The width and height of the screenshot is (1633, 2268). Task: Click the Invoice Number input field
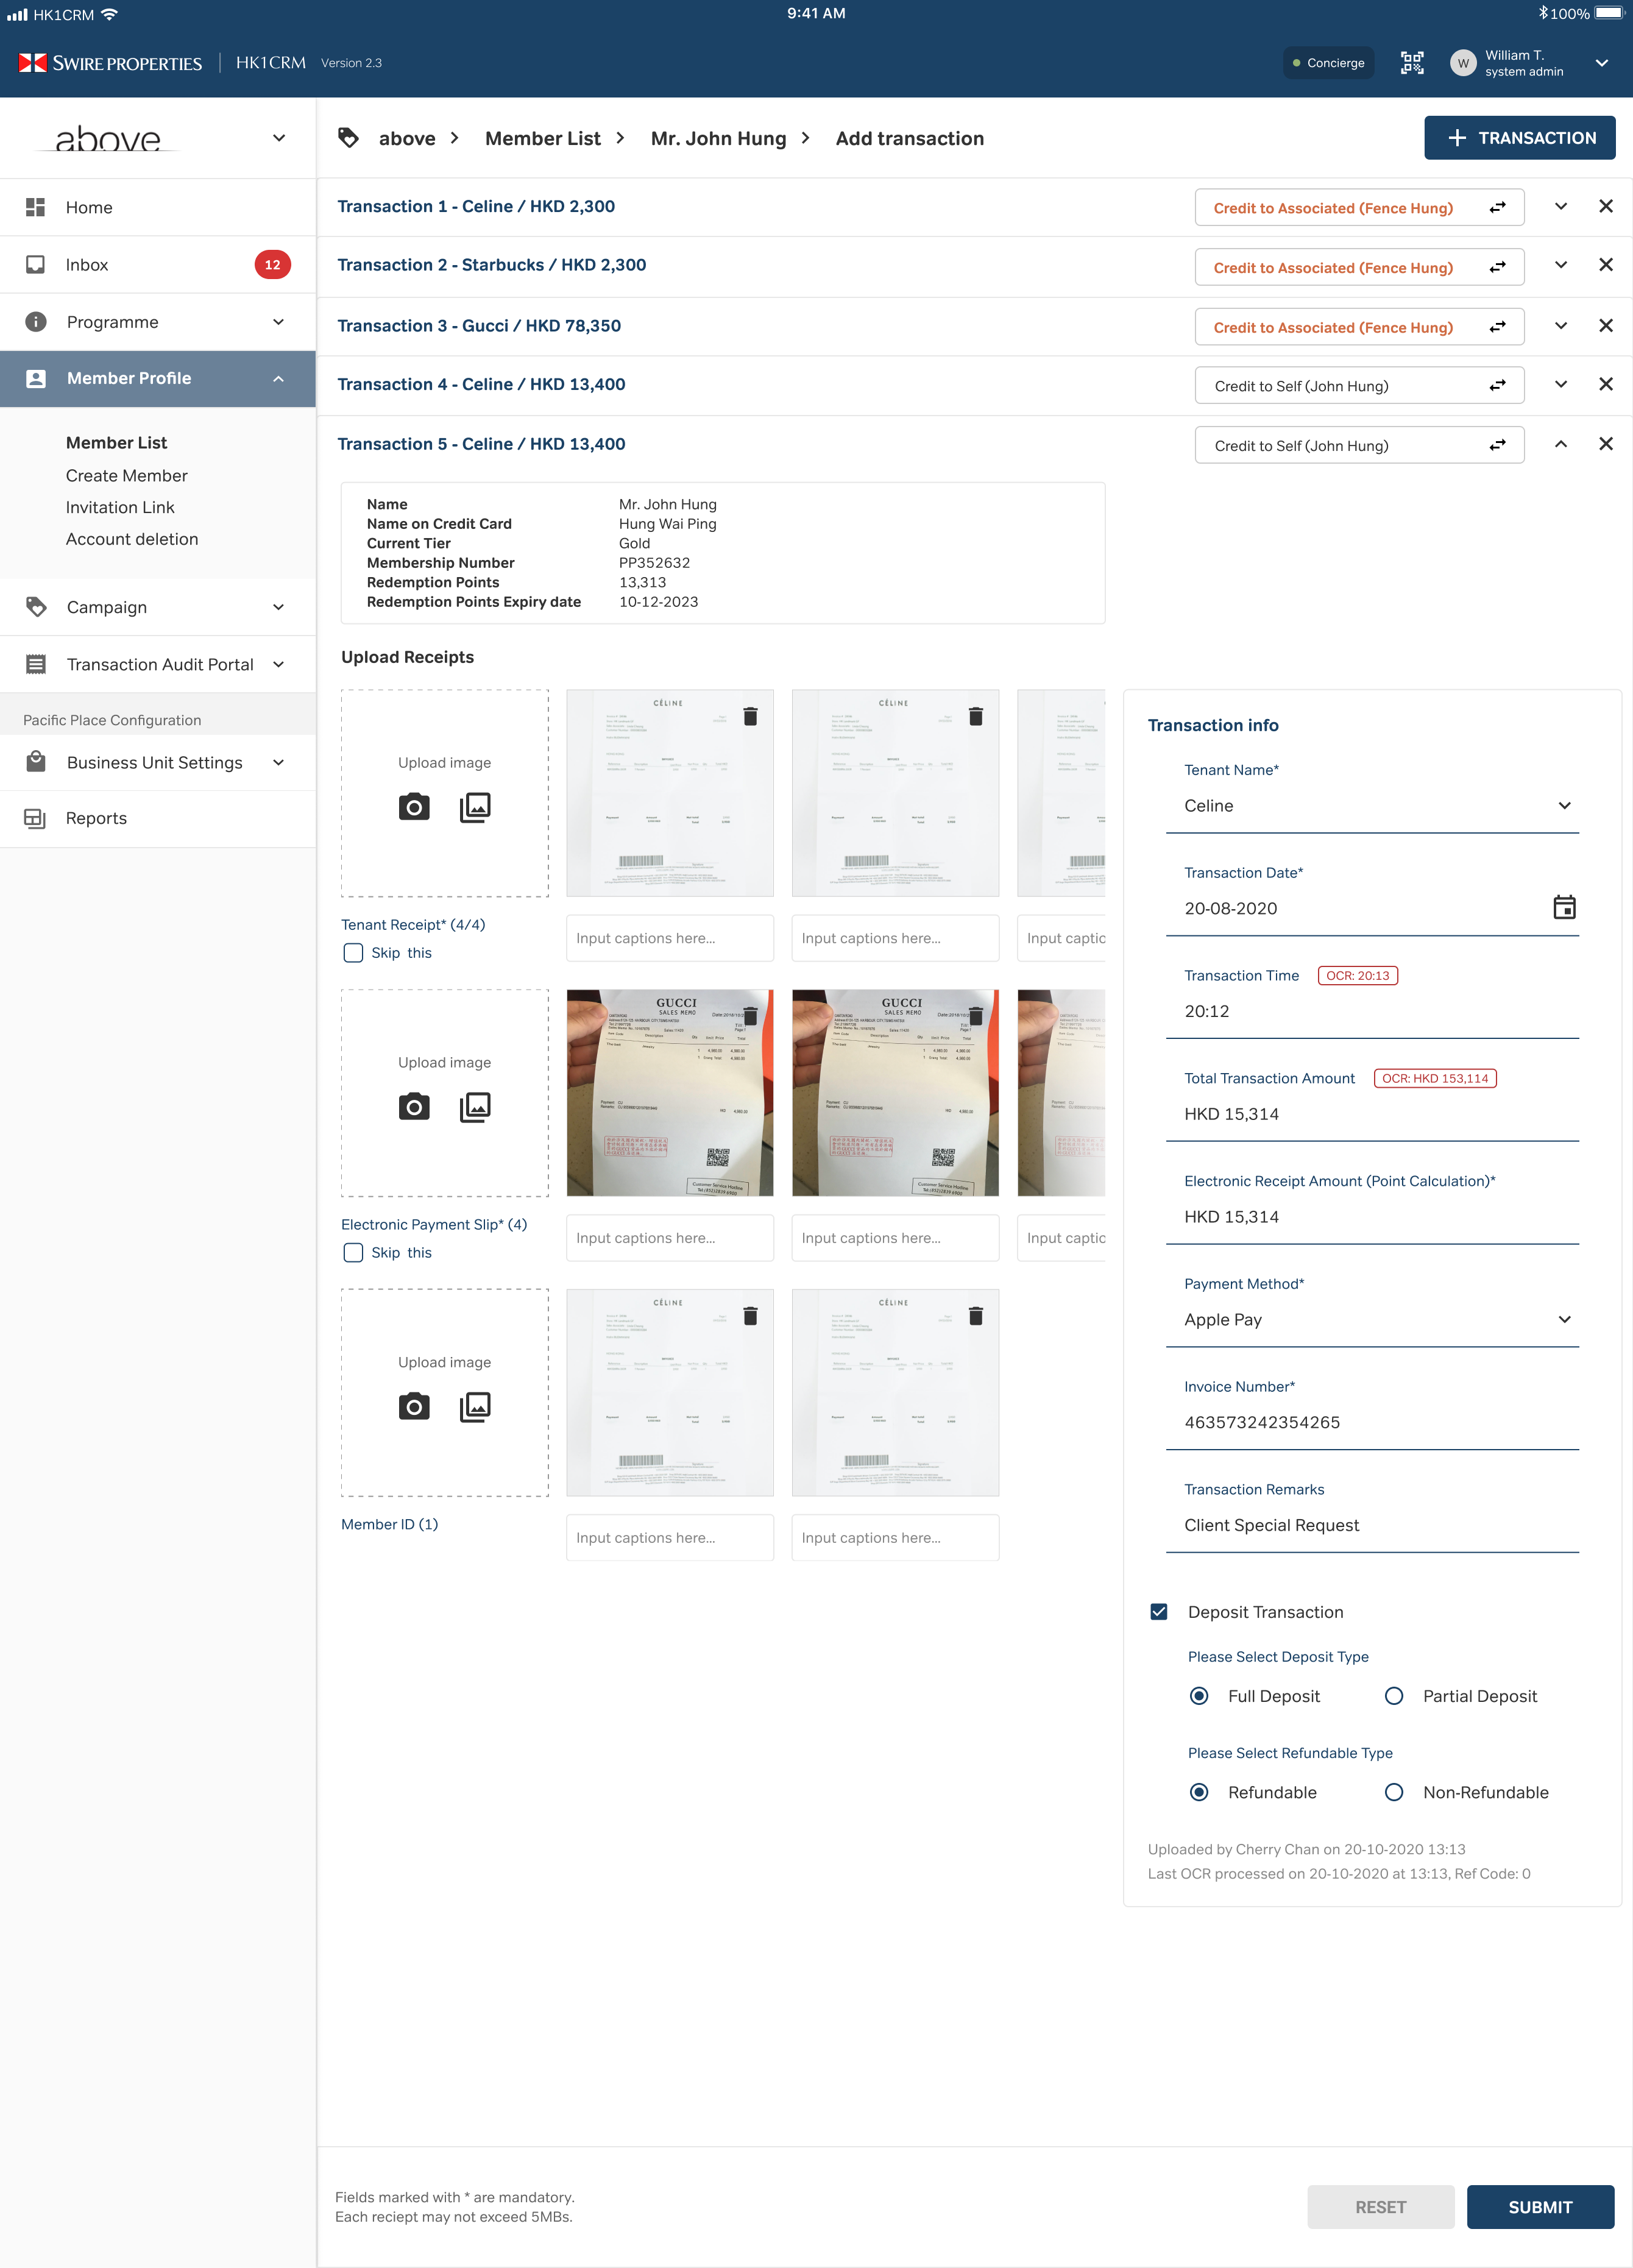pyautogui.click(x=1372, y=1423)
